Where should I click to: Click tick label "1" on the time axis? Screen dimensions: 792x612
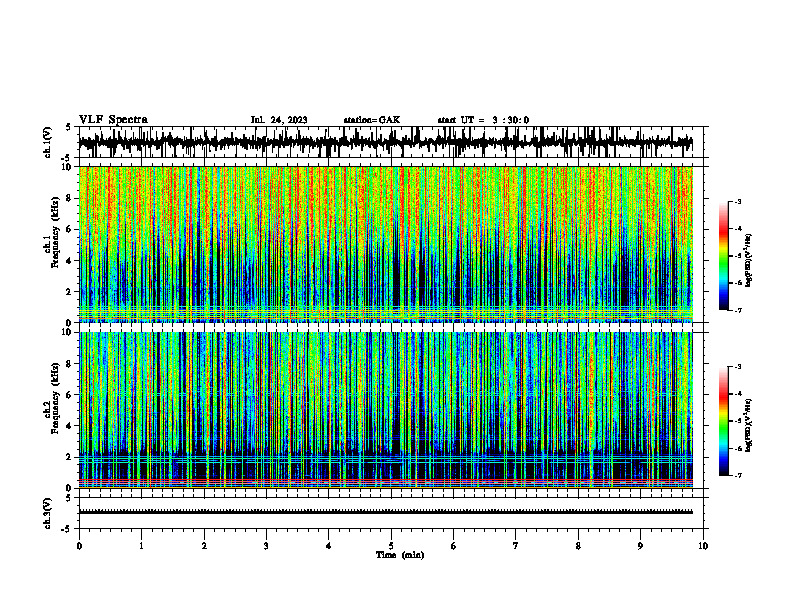tap(141, 546)
